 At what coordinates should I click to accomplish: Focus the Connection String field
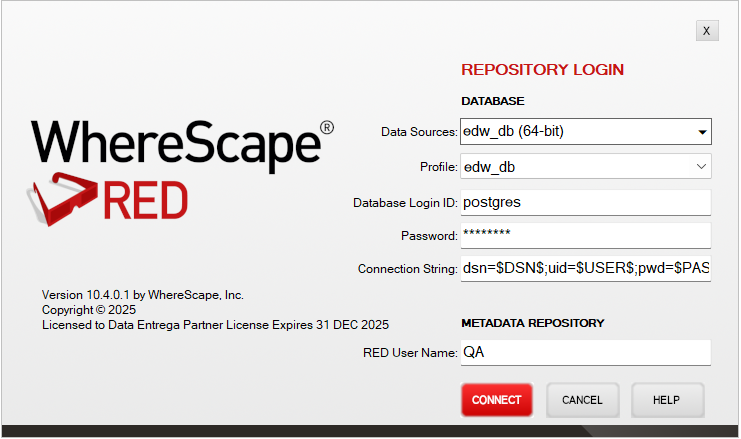(x=586, y=268)
